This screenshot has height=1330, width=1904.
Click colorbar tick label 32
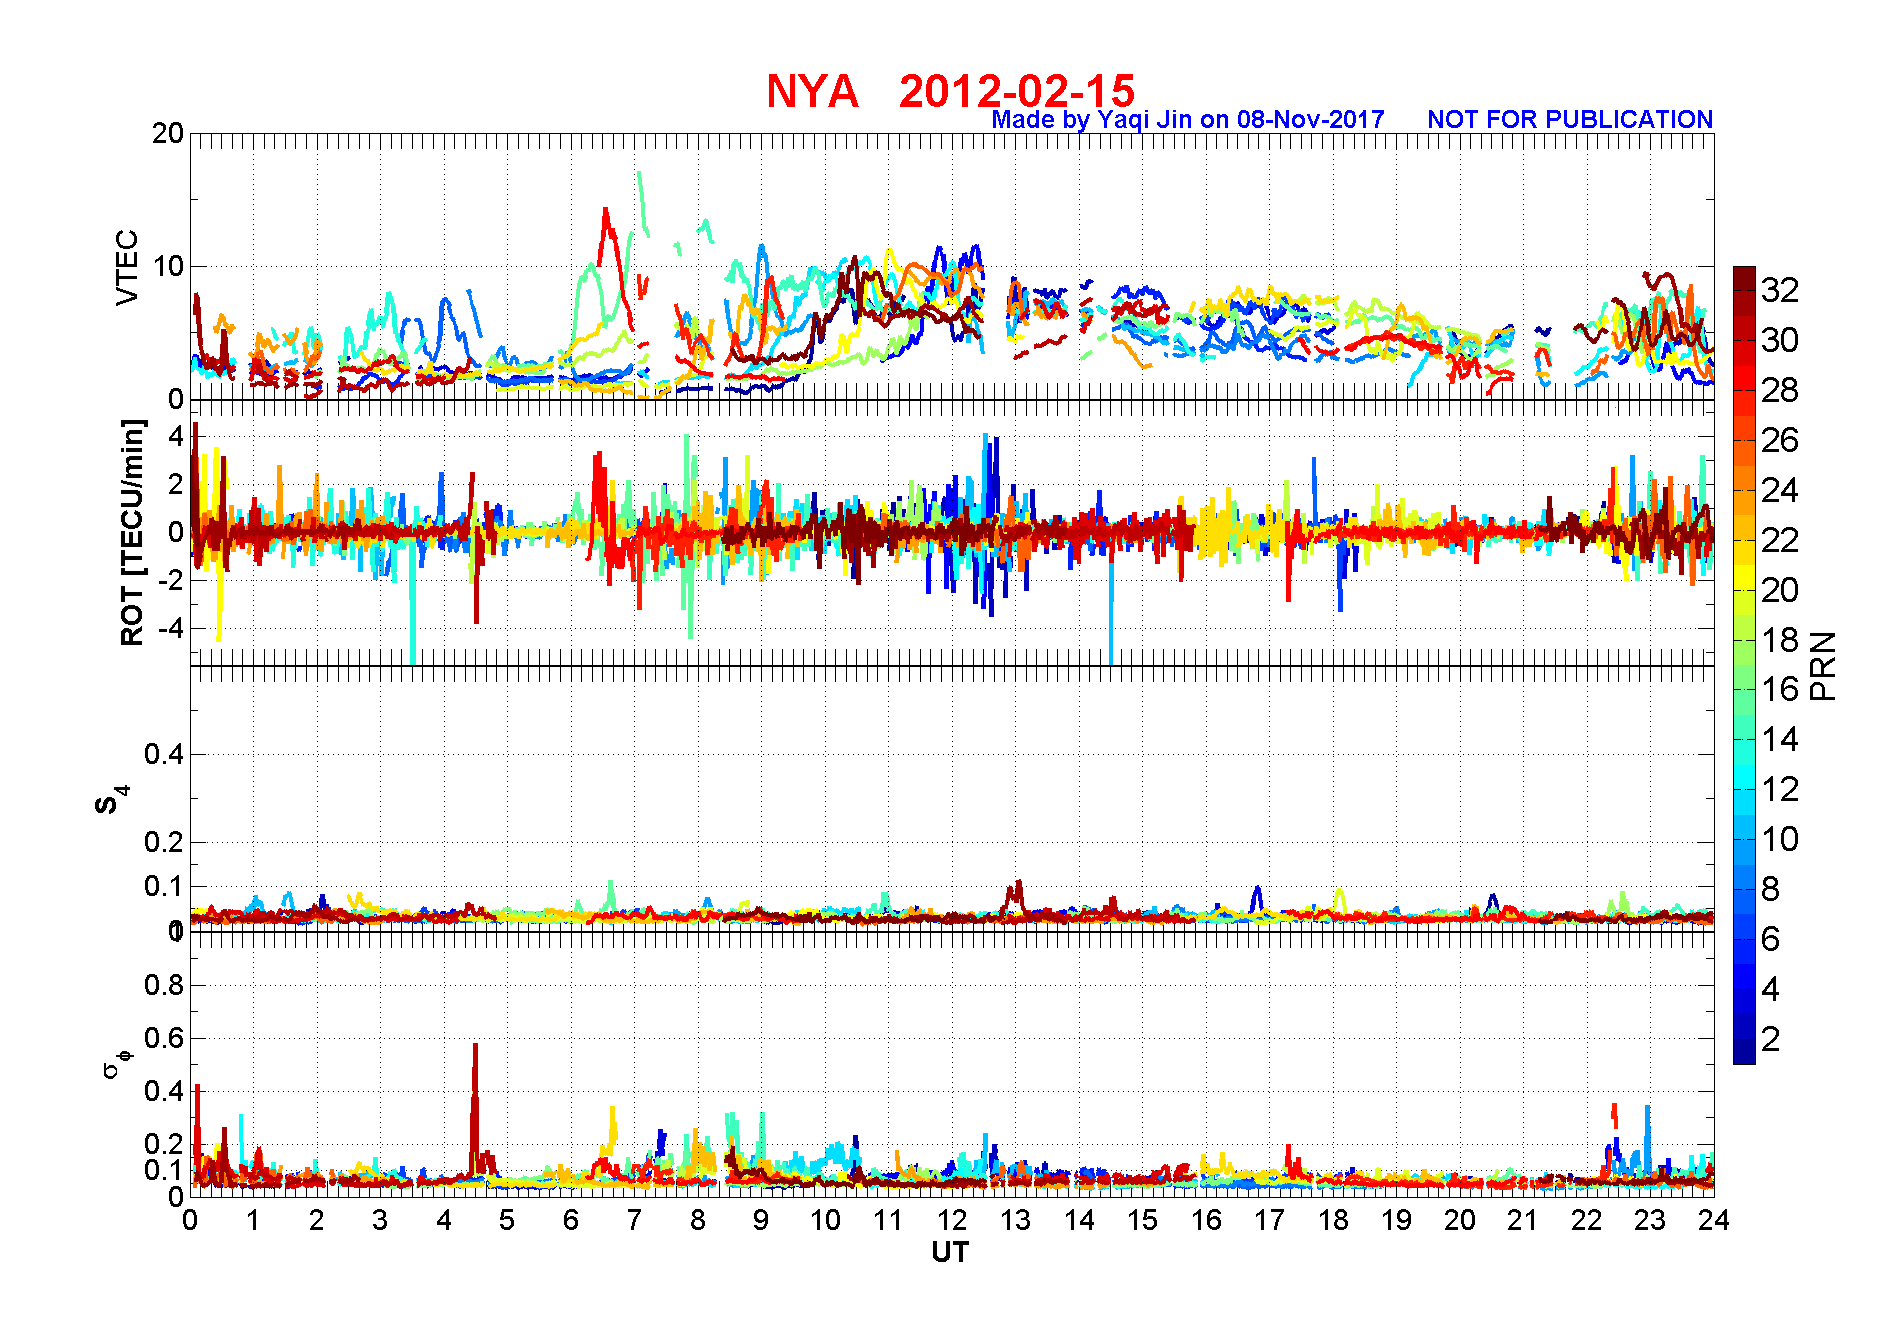(x=1780, y=290)
